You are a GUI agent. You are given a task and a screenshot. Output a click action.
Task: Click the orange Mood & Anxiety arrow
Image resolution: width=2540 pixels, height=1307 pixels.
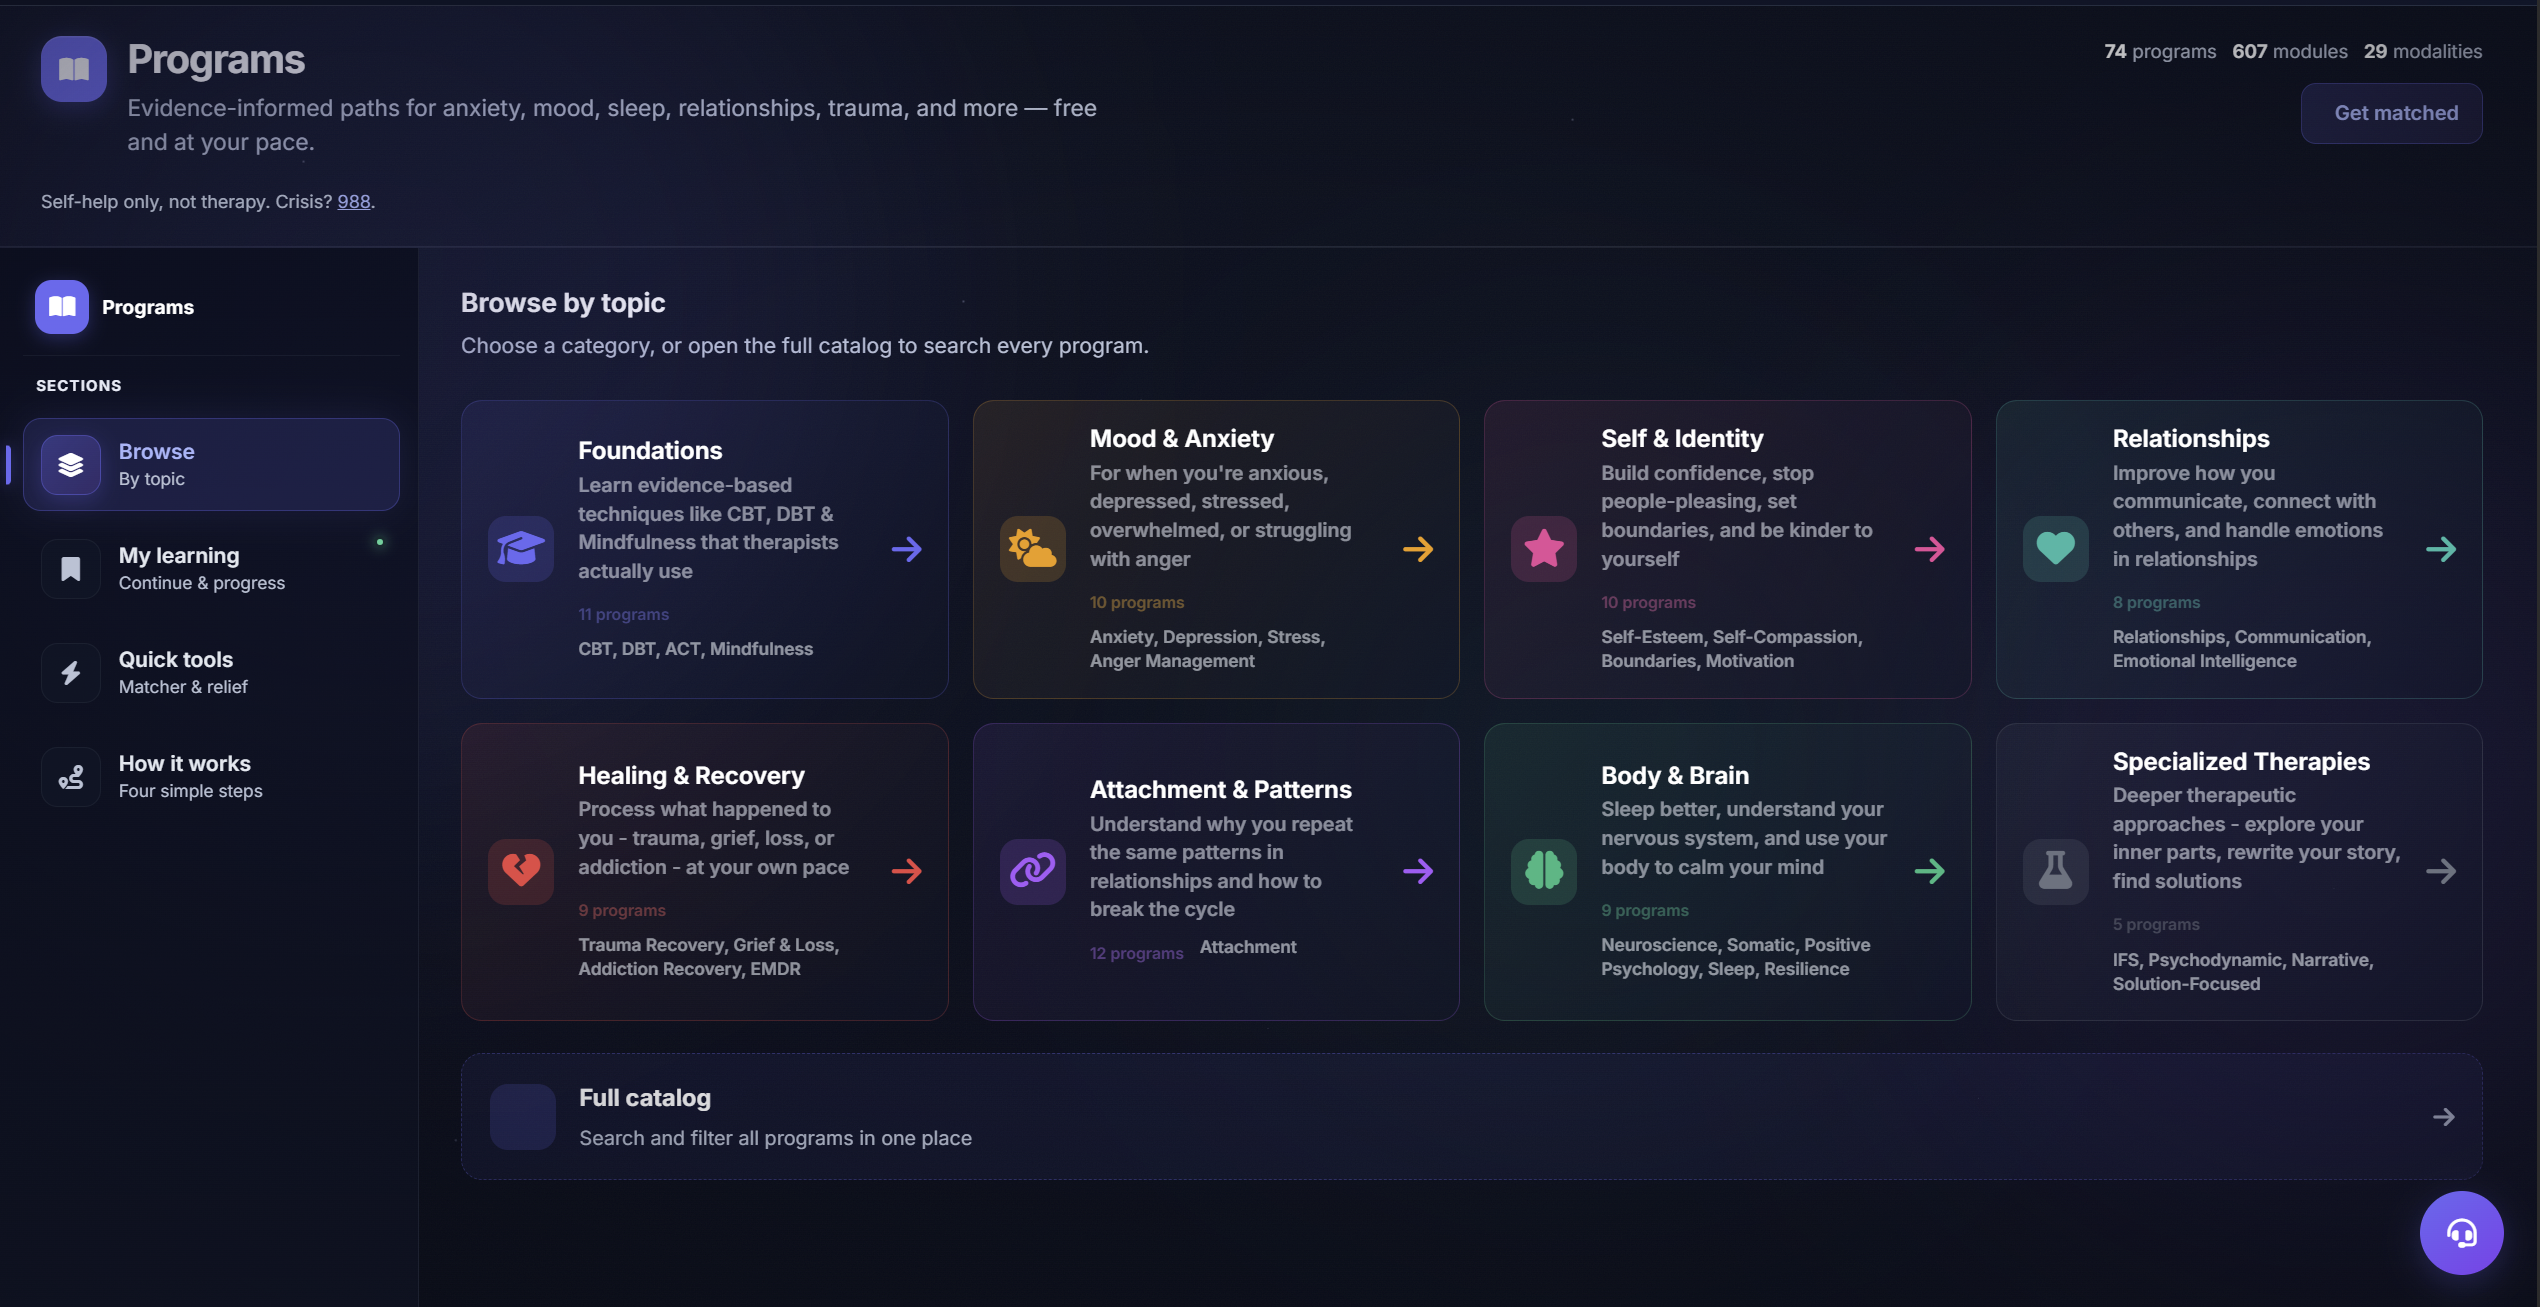(x=1418, y=549)
